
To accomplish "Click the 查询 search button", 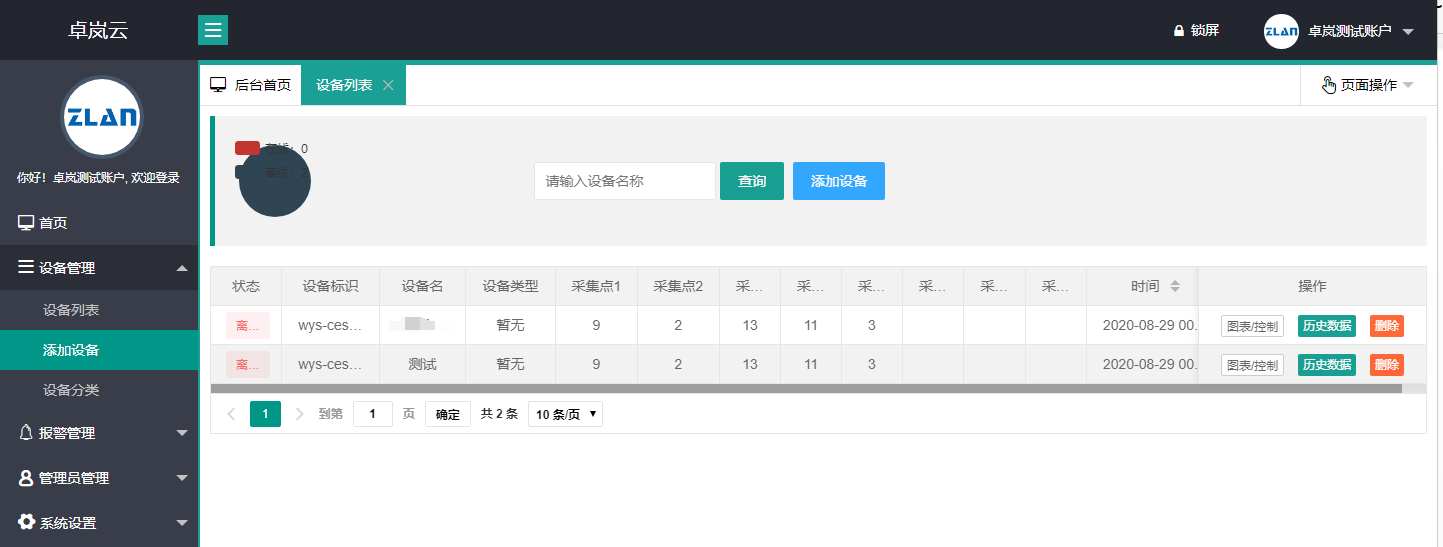I will pos(751,181).
